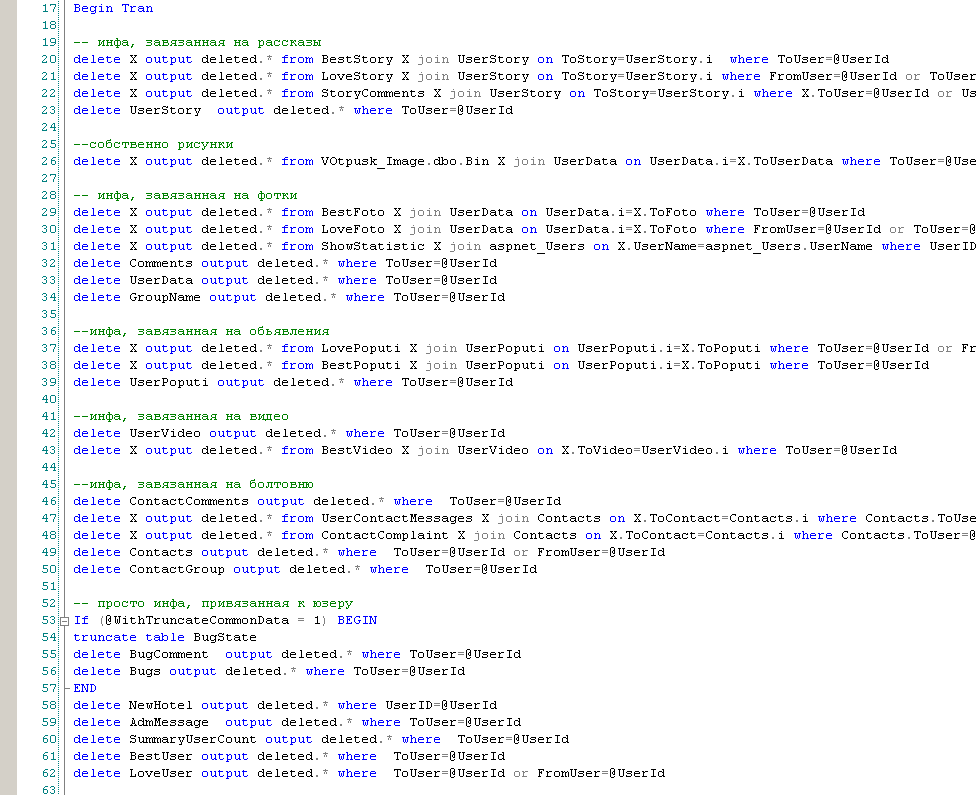Click 'AdmMessage' on line 59
The image size is (976, 795).
click(169, 723)
